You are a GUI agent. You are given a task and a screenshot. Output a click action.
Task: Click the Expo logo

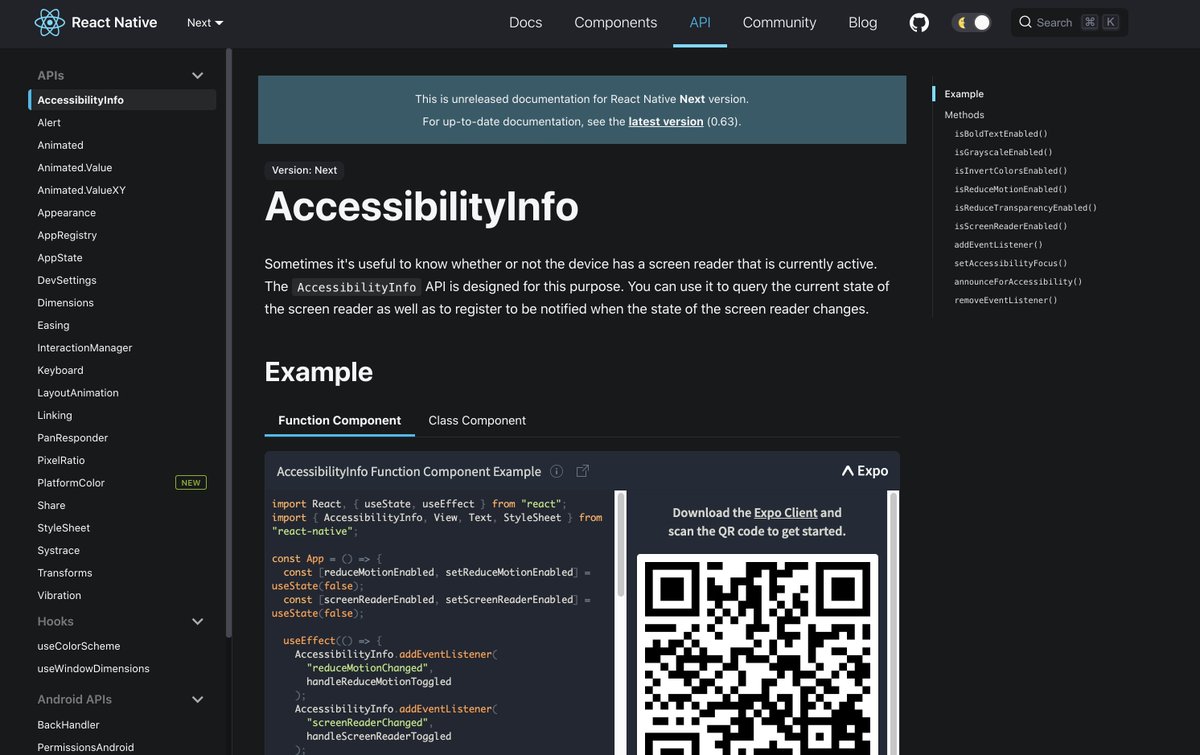pyautogui.click(x=864, y=471)
